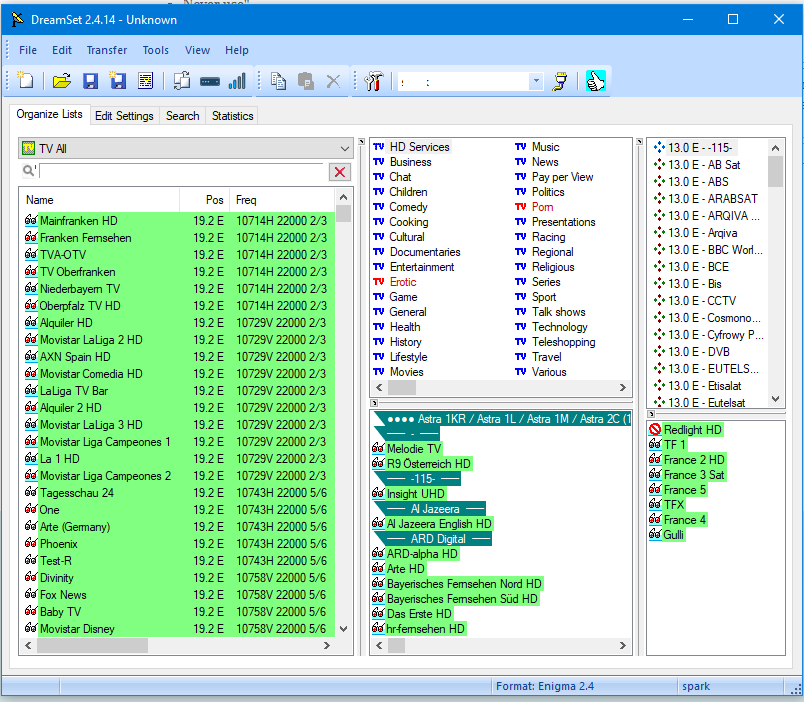
Task: Click the channel filter search field
Action: click(x=182, y=171)
